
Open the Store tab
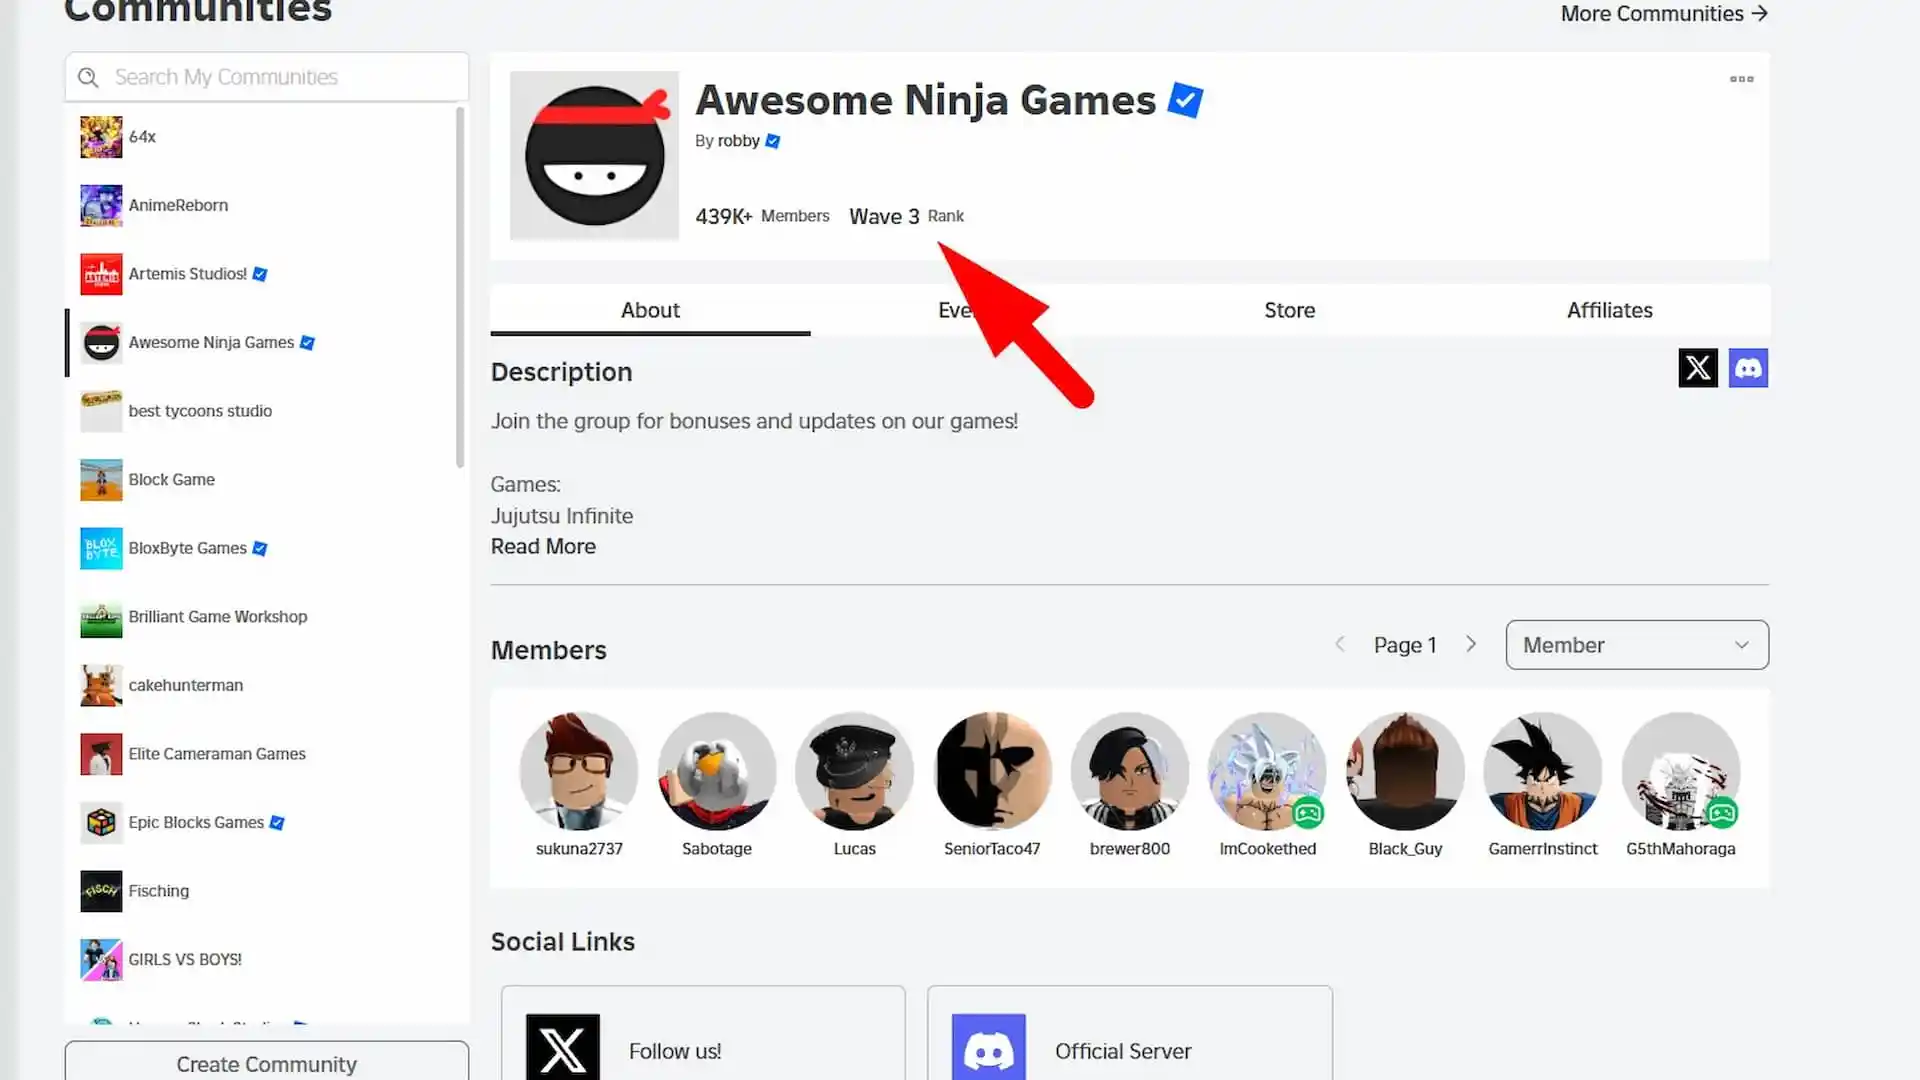click(1290, 310)
